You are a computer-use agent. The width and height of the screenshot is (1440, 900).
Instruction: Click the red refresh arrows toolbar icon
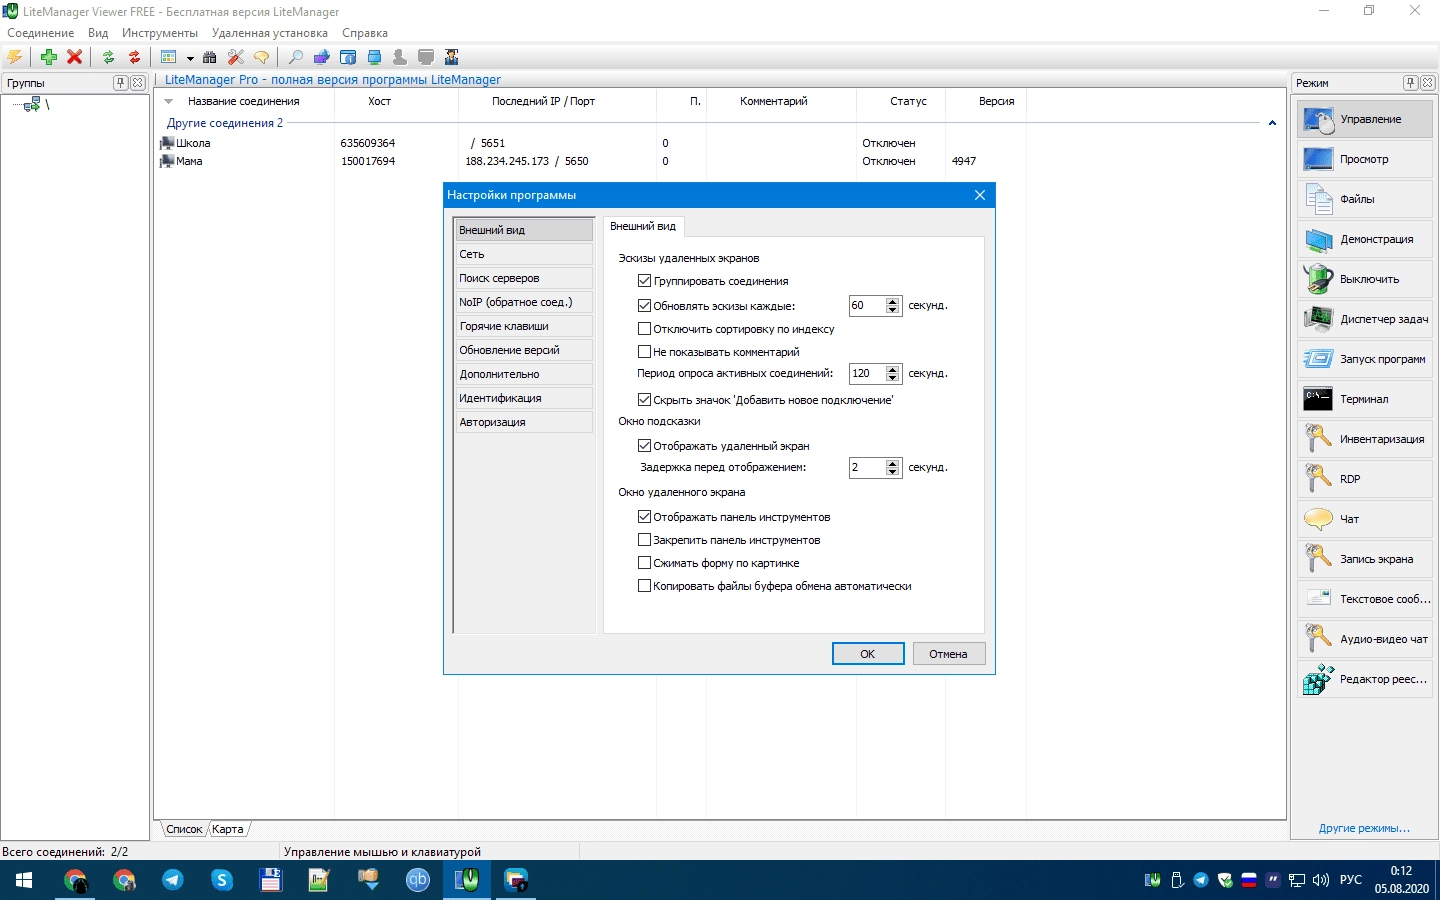tap(134, 57)
